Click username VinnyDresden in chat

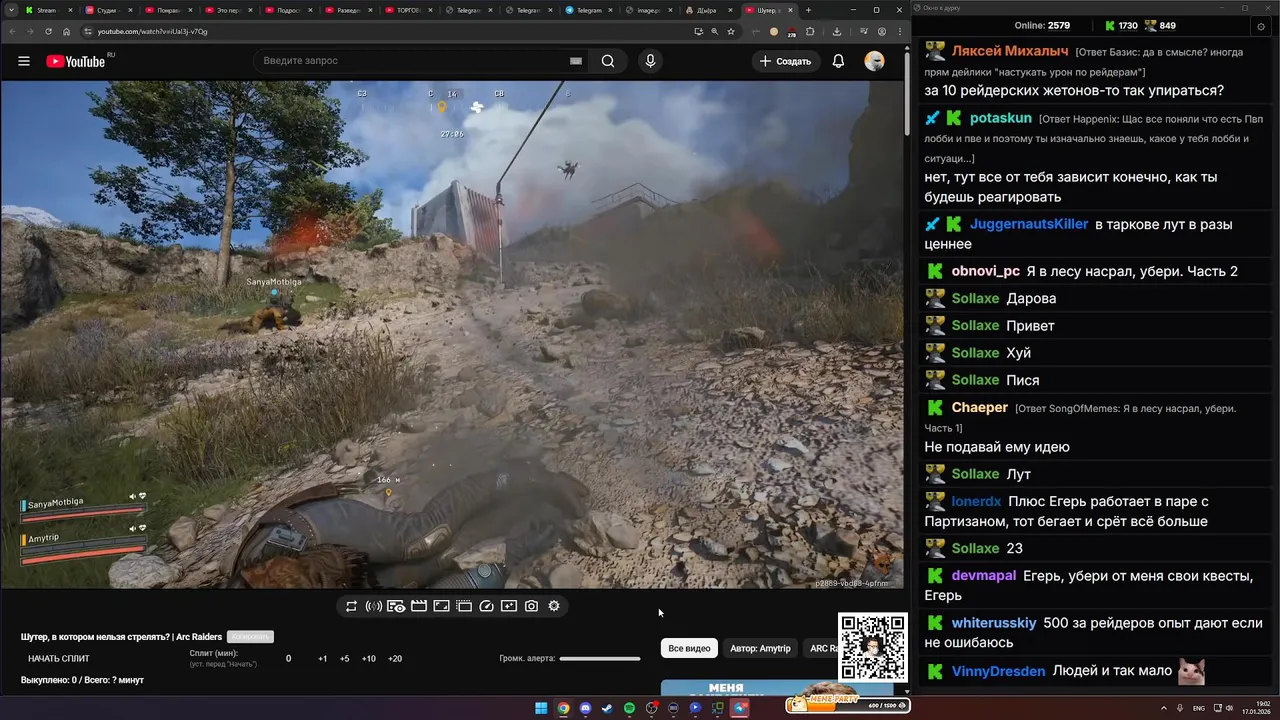pos(998,671)
